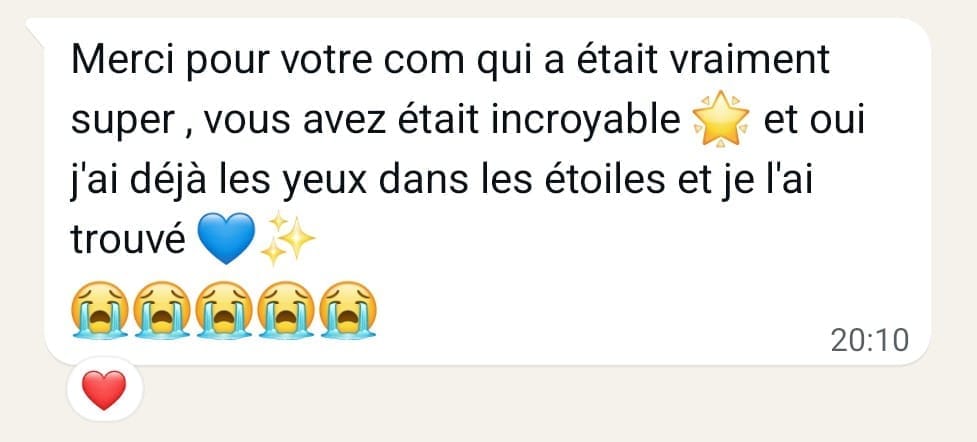Click the sparkles emoji beside the blue heart
The height and width of the screenshot is (442, 977).
288,238
